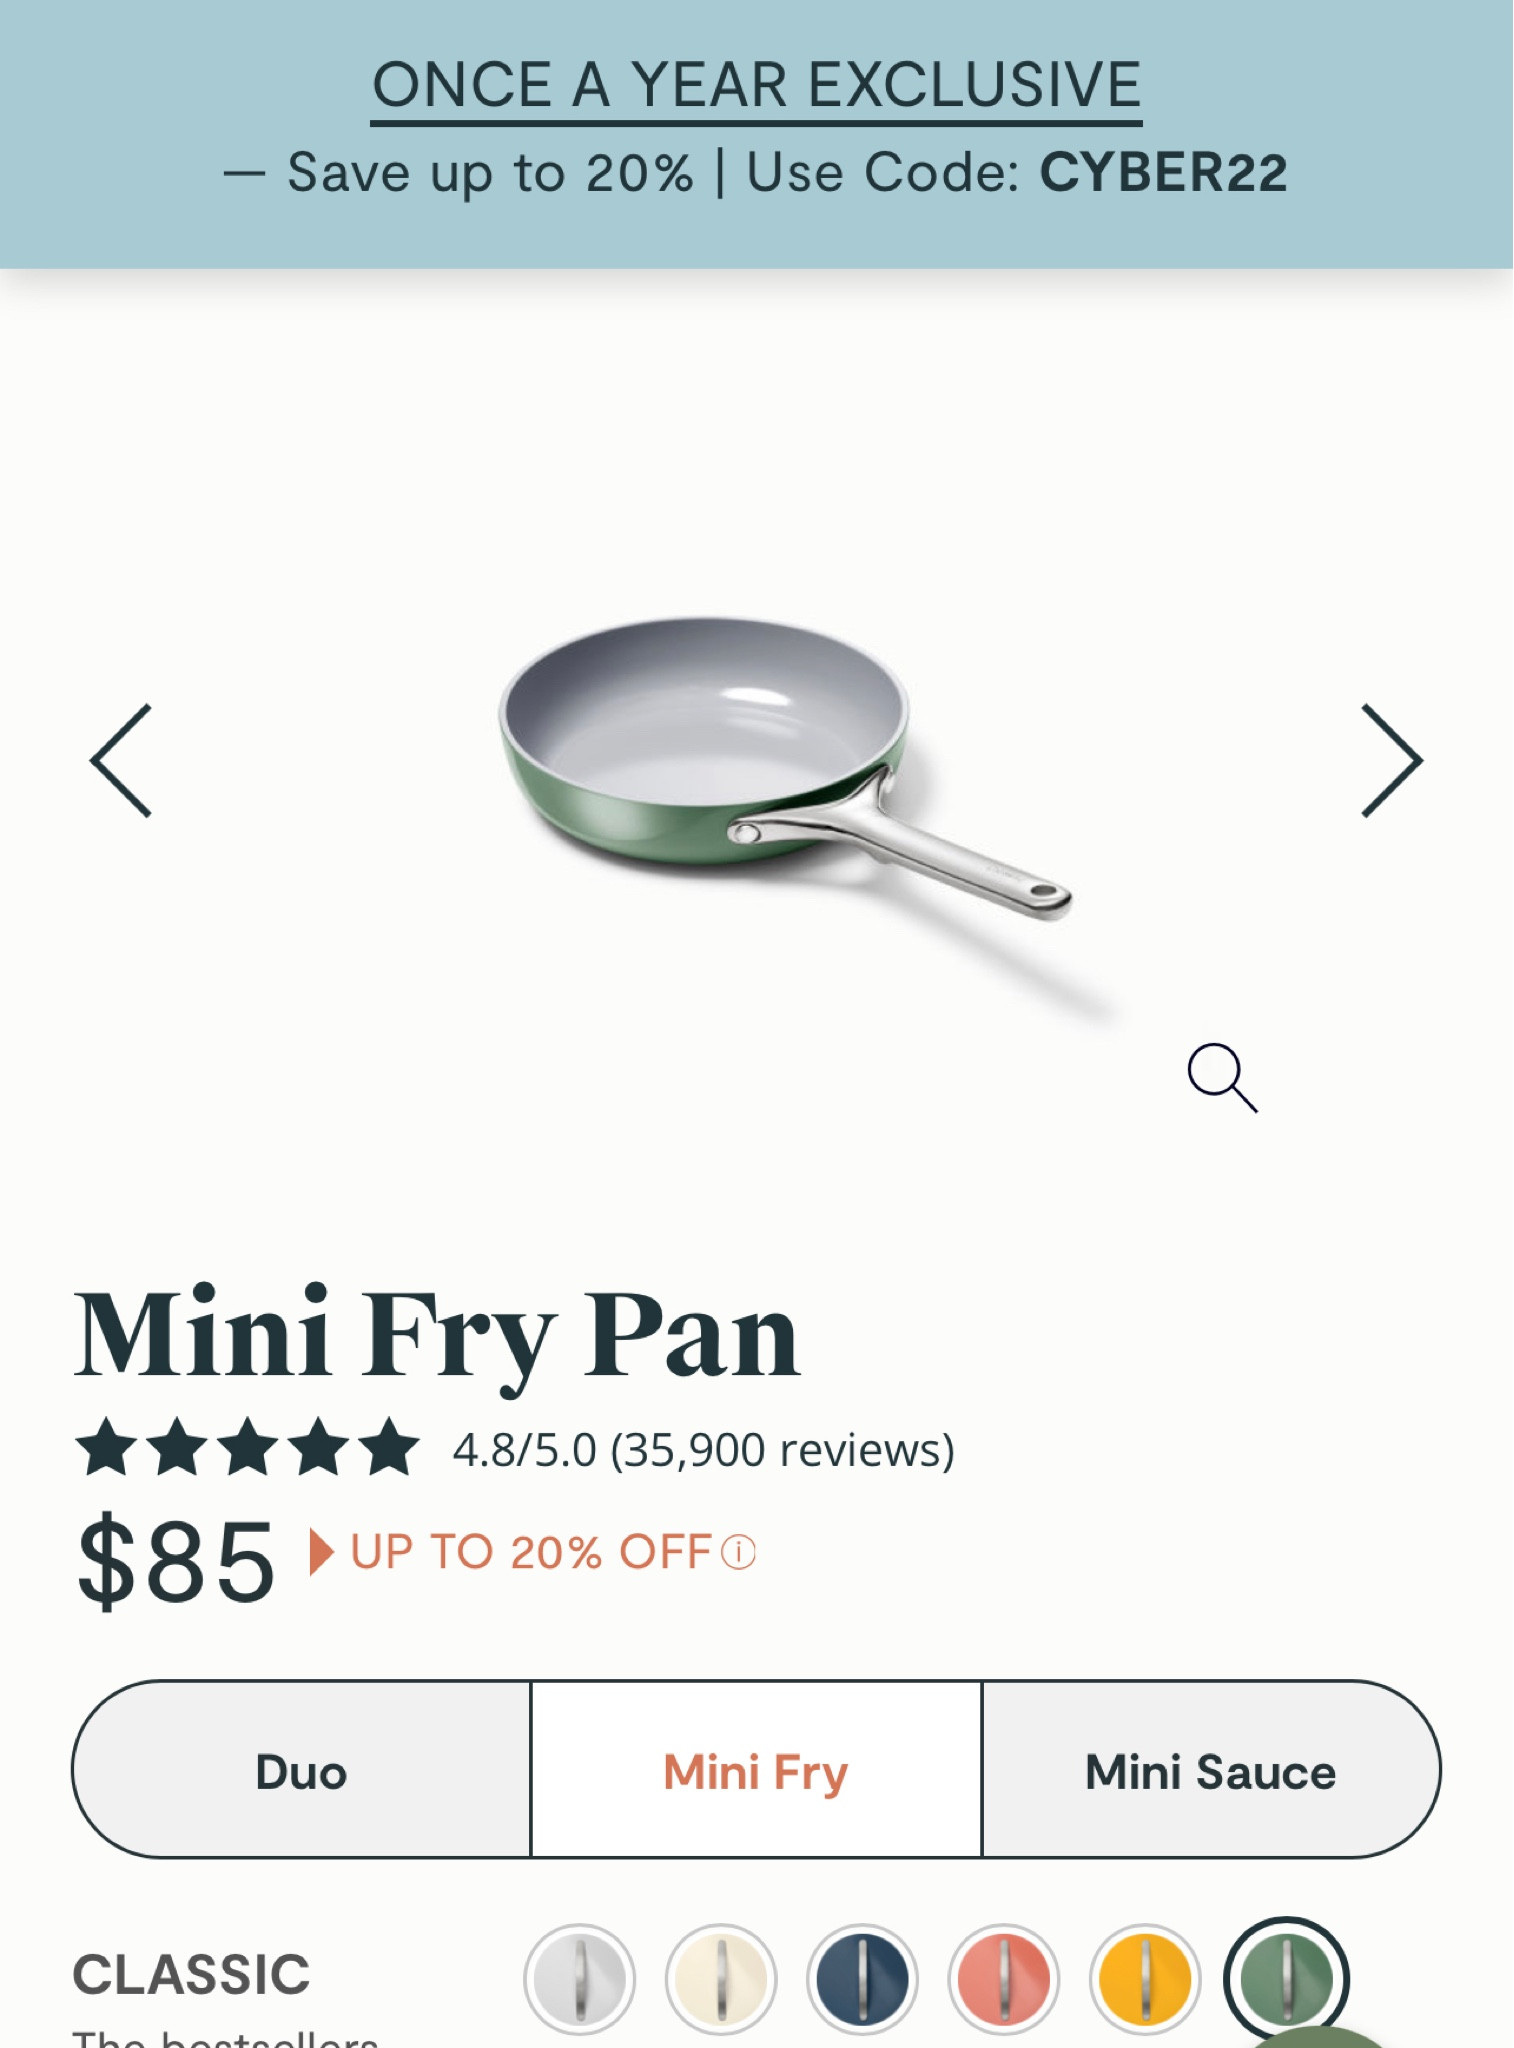Choose the cream color swatch
Viewport: 1514px width, 2048px height.
[721, 1979]
